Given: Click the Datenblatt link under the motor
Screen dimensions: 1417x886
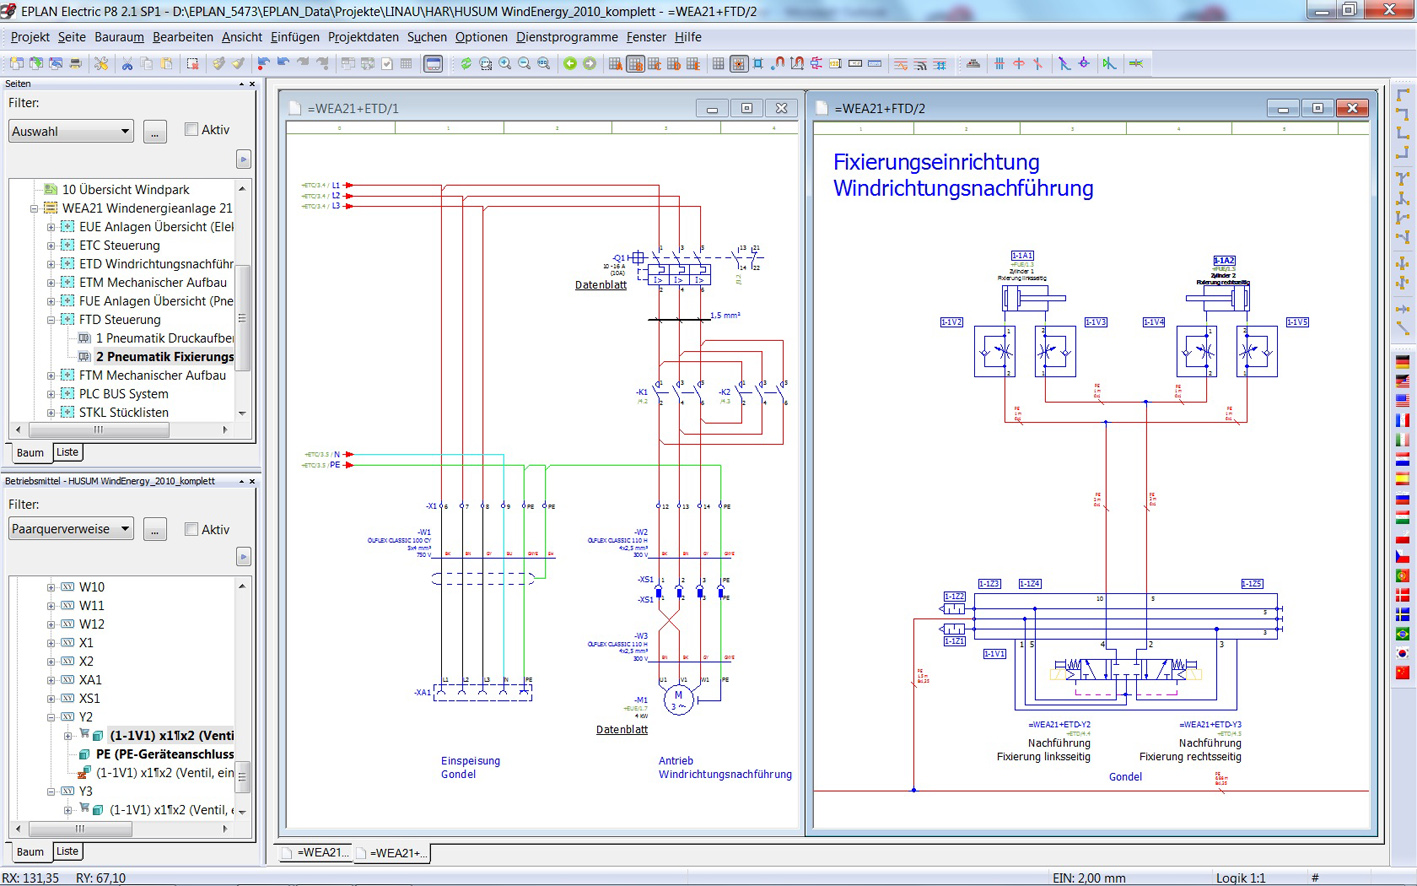Looking at the screenshot, I should pyautogui.click(x=621, y=730).
